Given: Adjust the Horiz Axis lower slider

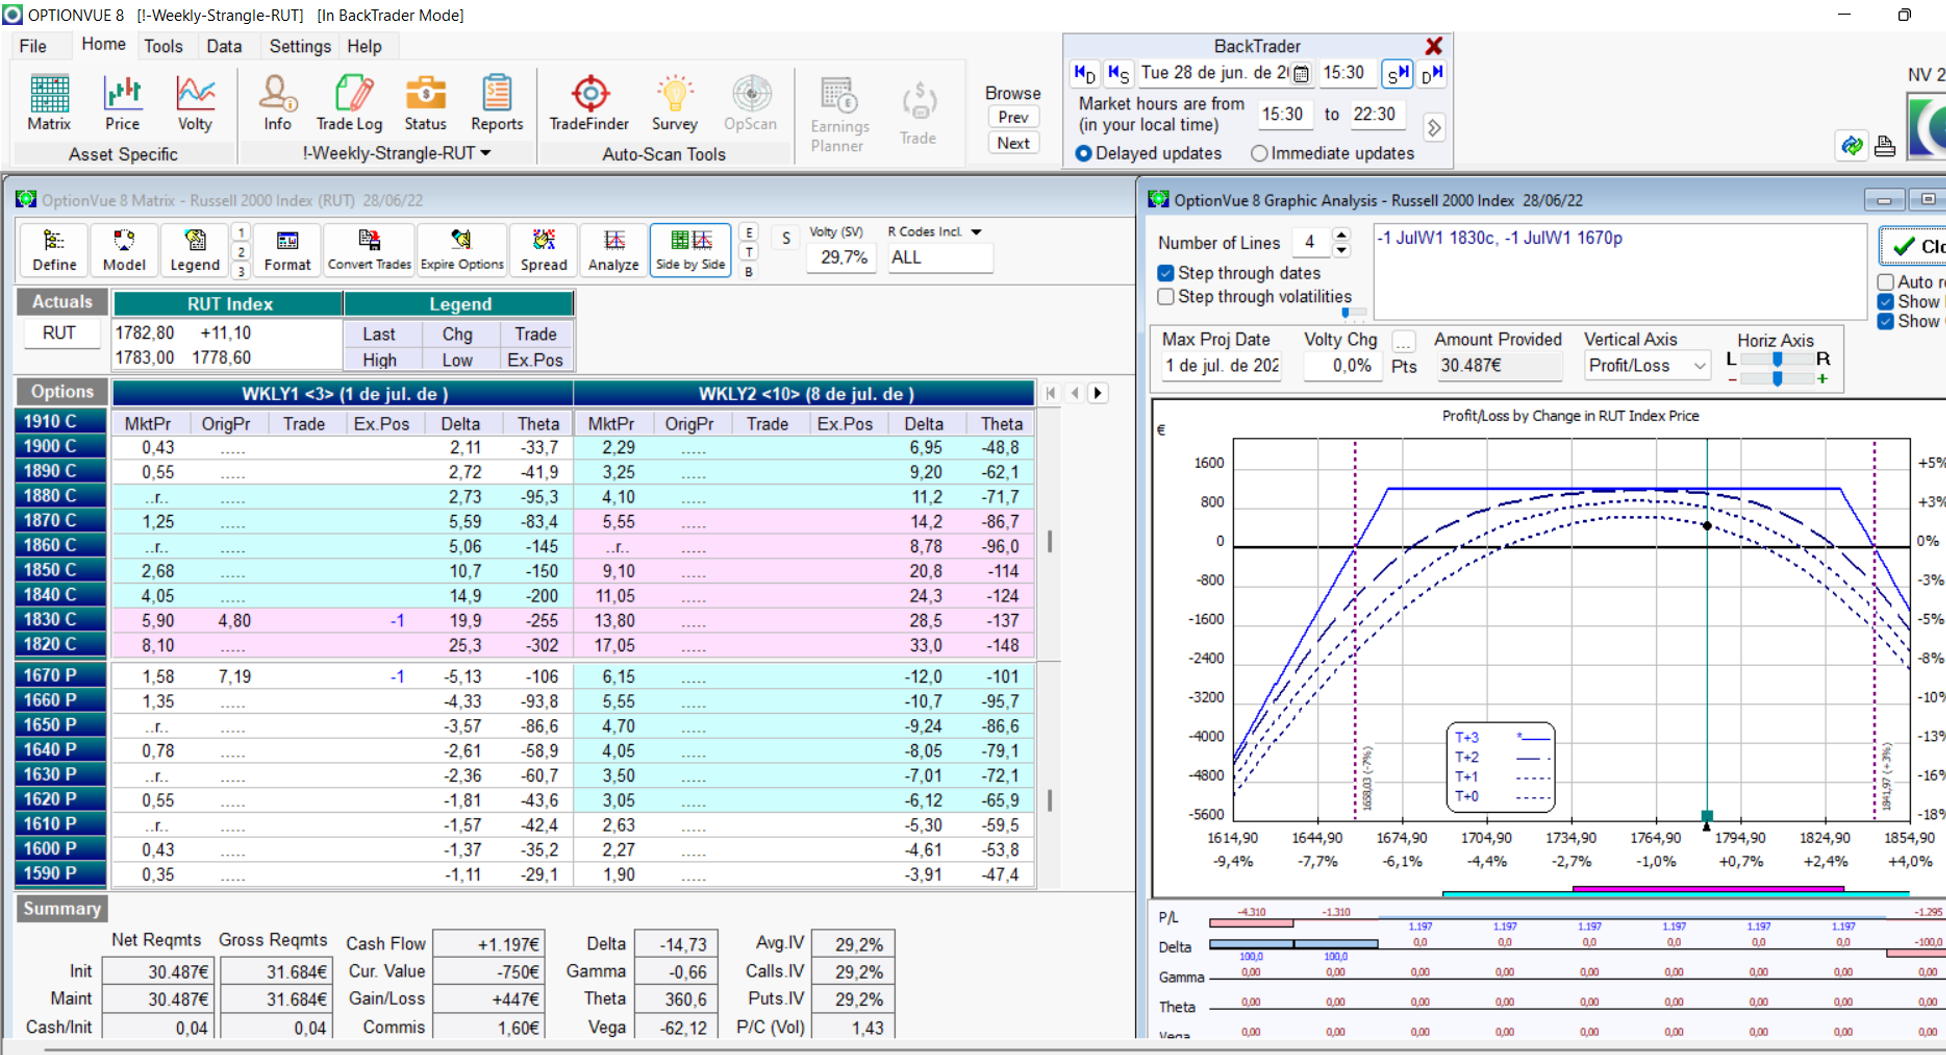Looking at the screenshot, I should pos(1777,379).
